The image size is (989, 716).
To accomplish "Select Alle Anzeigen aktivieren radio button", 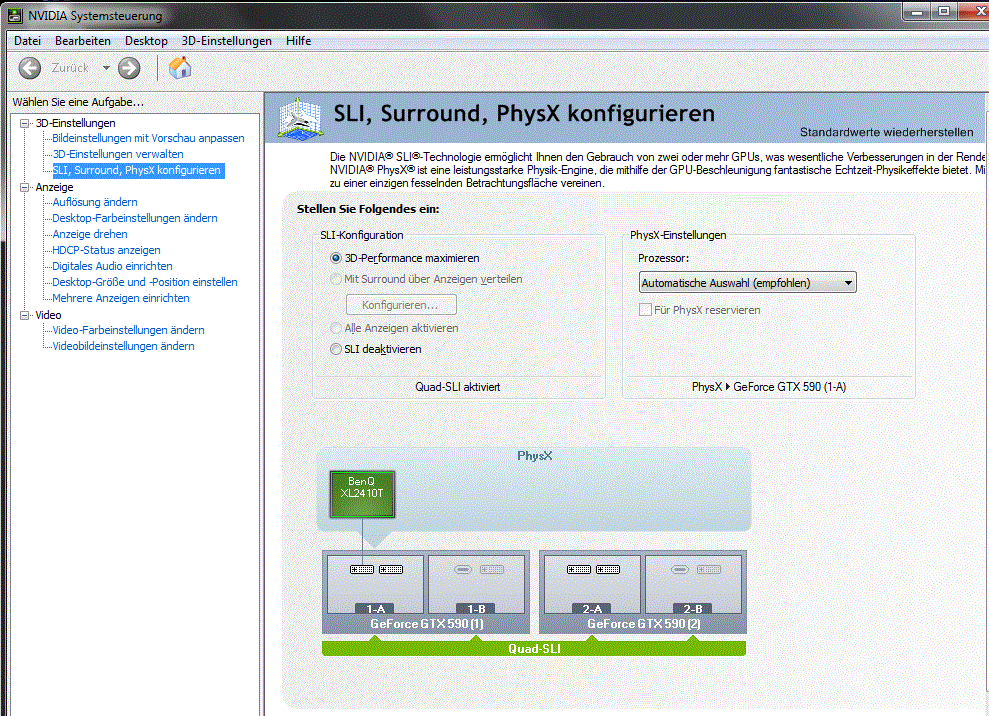I will (x=336, y=328).
